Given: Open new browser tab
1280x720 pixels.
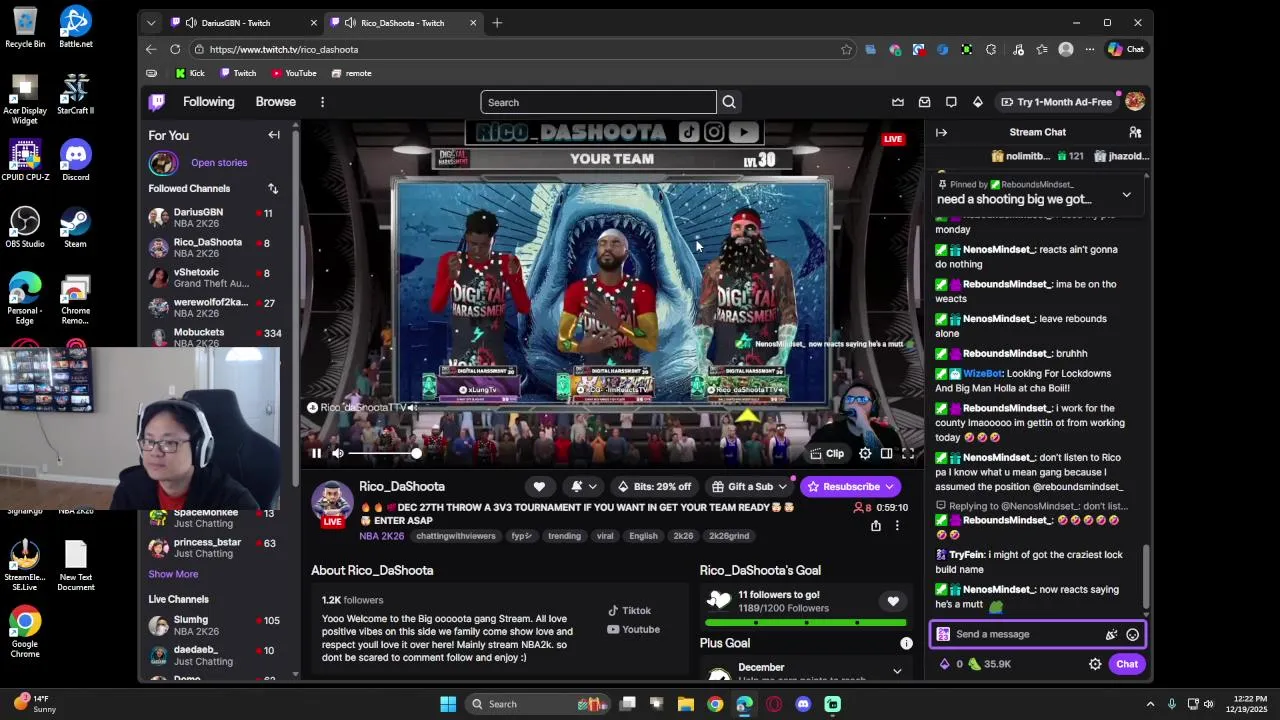Looking at the screenshot, I should pyautogui.click(x=497, y=23).
